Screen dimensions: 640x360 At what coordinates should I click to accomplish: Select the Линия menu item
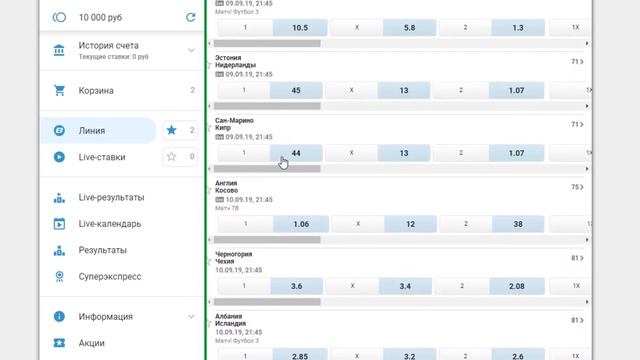[98, 131]
